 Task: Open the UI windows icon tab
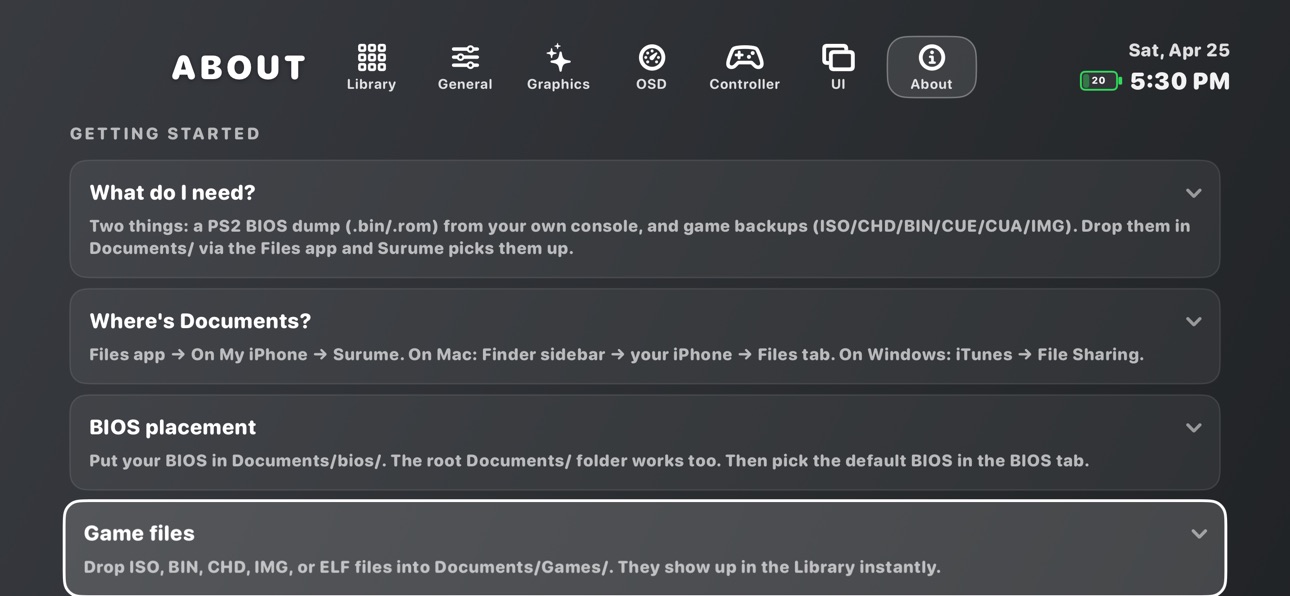pyautogui.click(x=838, y=67)
